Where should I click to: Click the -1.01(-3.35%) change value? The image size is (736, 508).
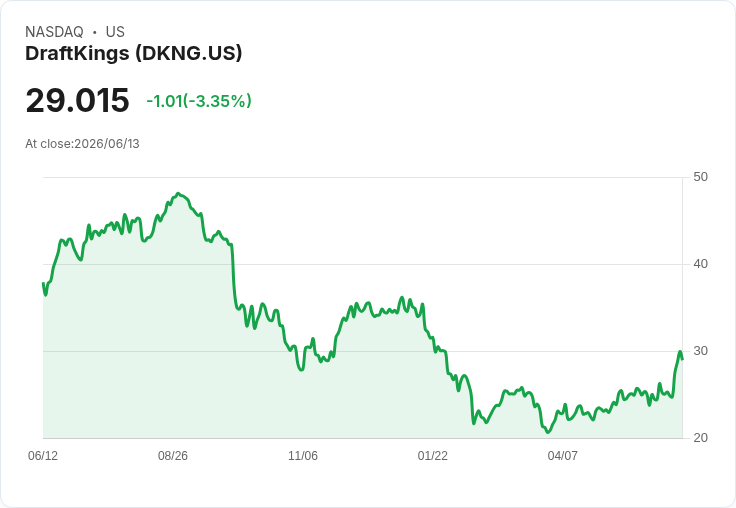(x=199, y=101)
